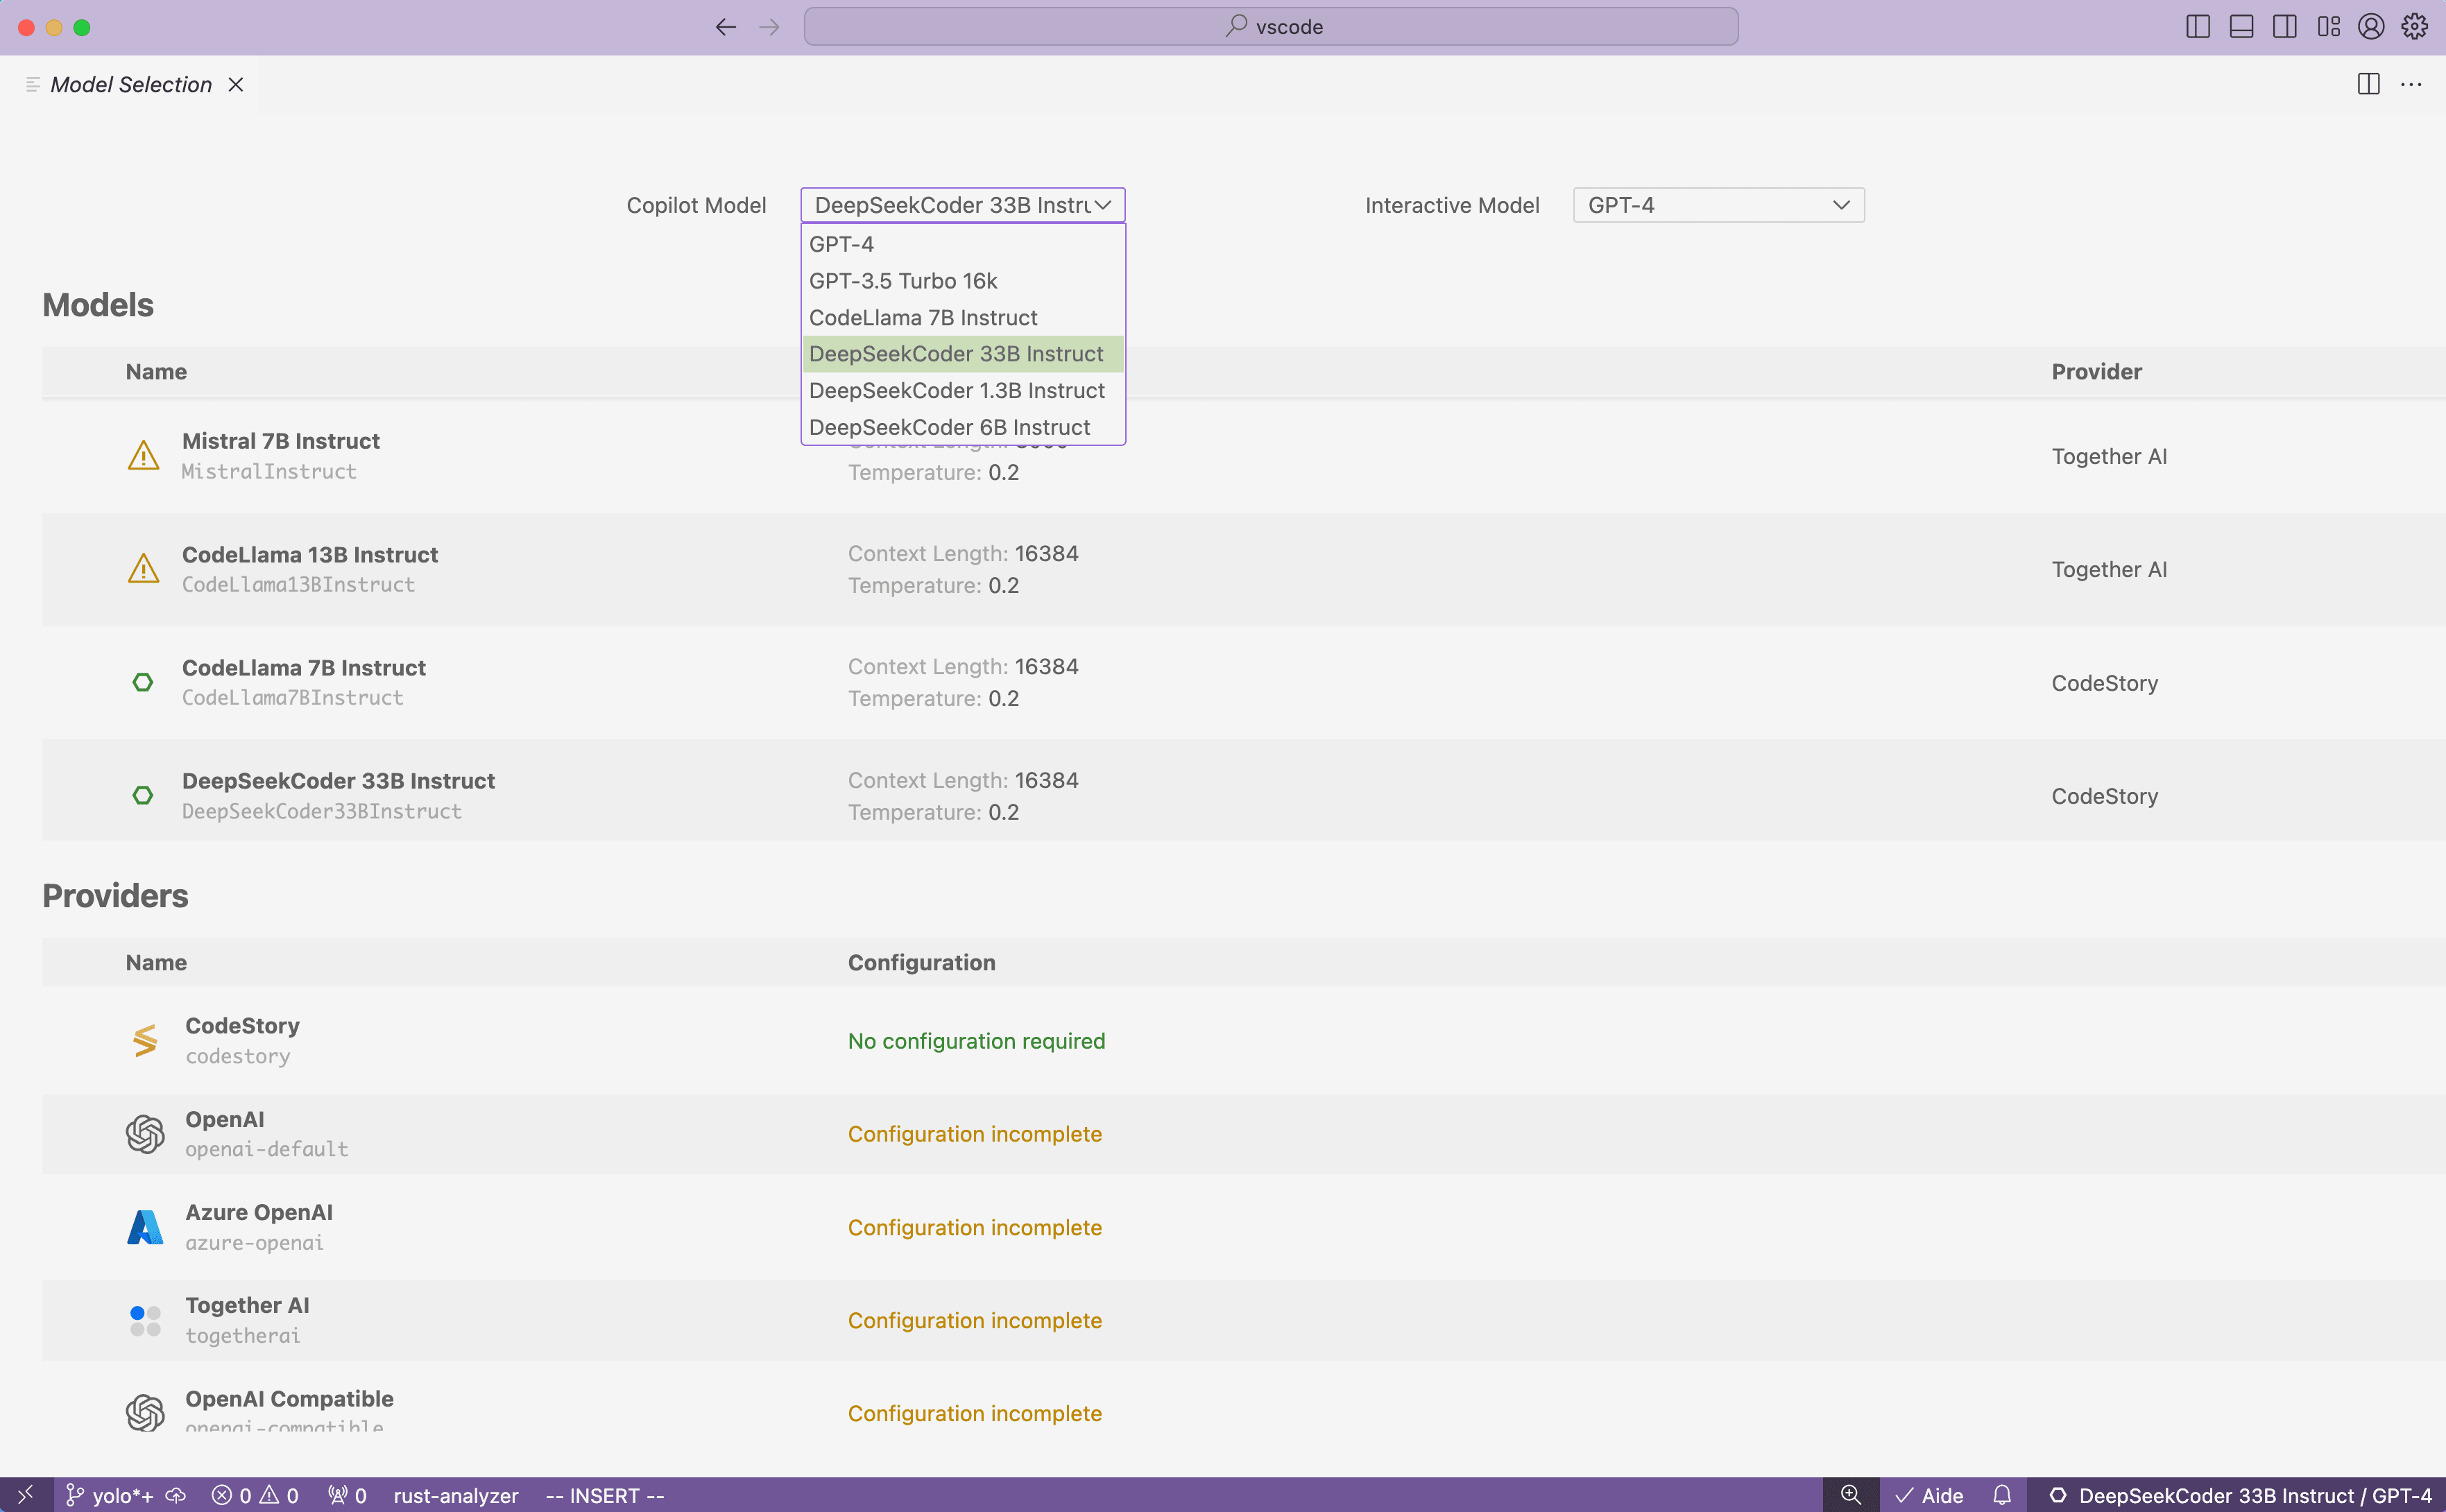Select the Mistral 7B Instruct model name
The height and width of the screenshot is (1512, 2446).
point(281,441)
